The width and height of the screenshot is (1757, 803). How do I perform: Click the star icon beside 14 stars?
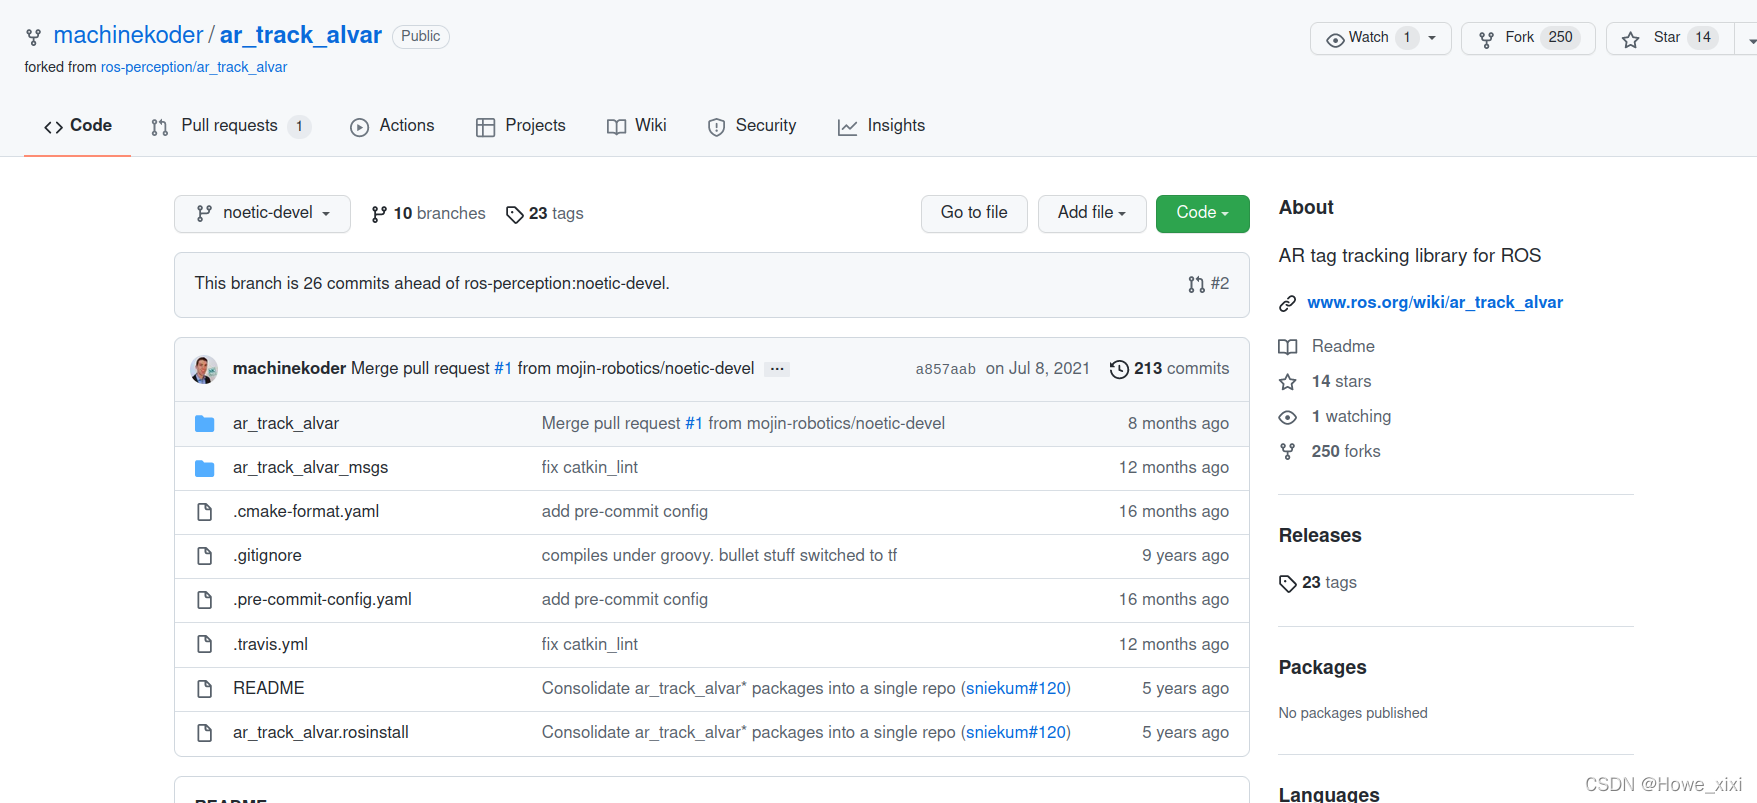(1288, 382)
